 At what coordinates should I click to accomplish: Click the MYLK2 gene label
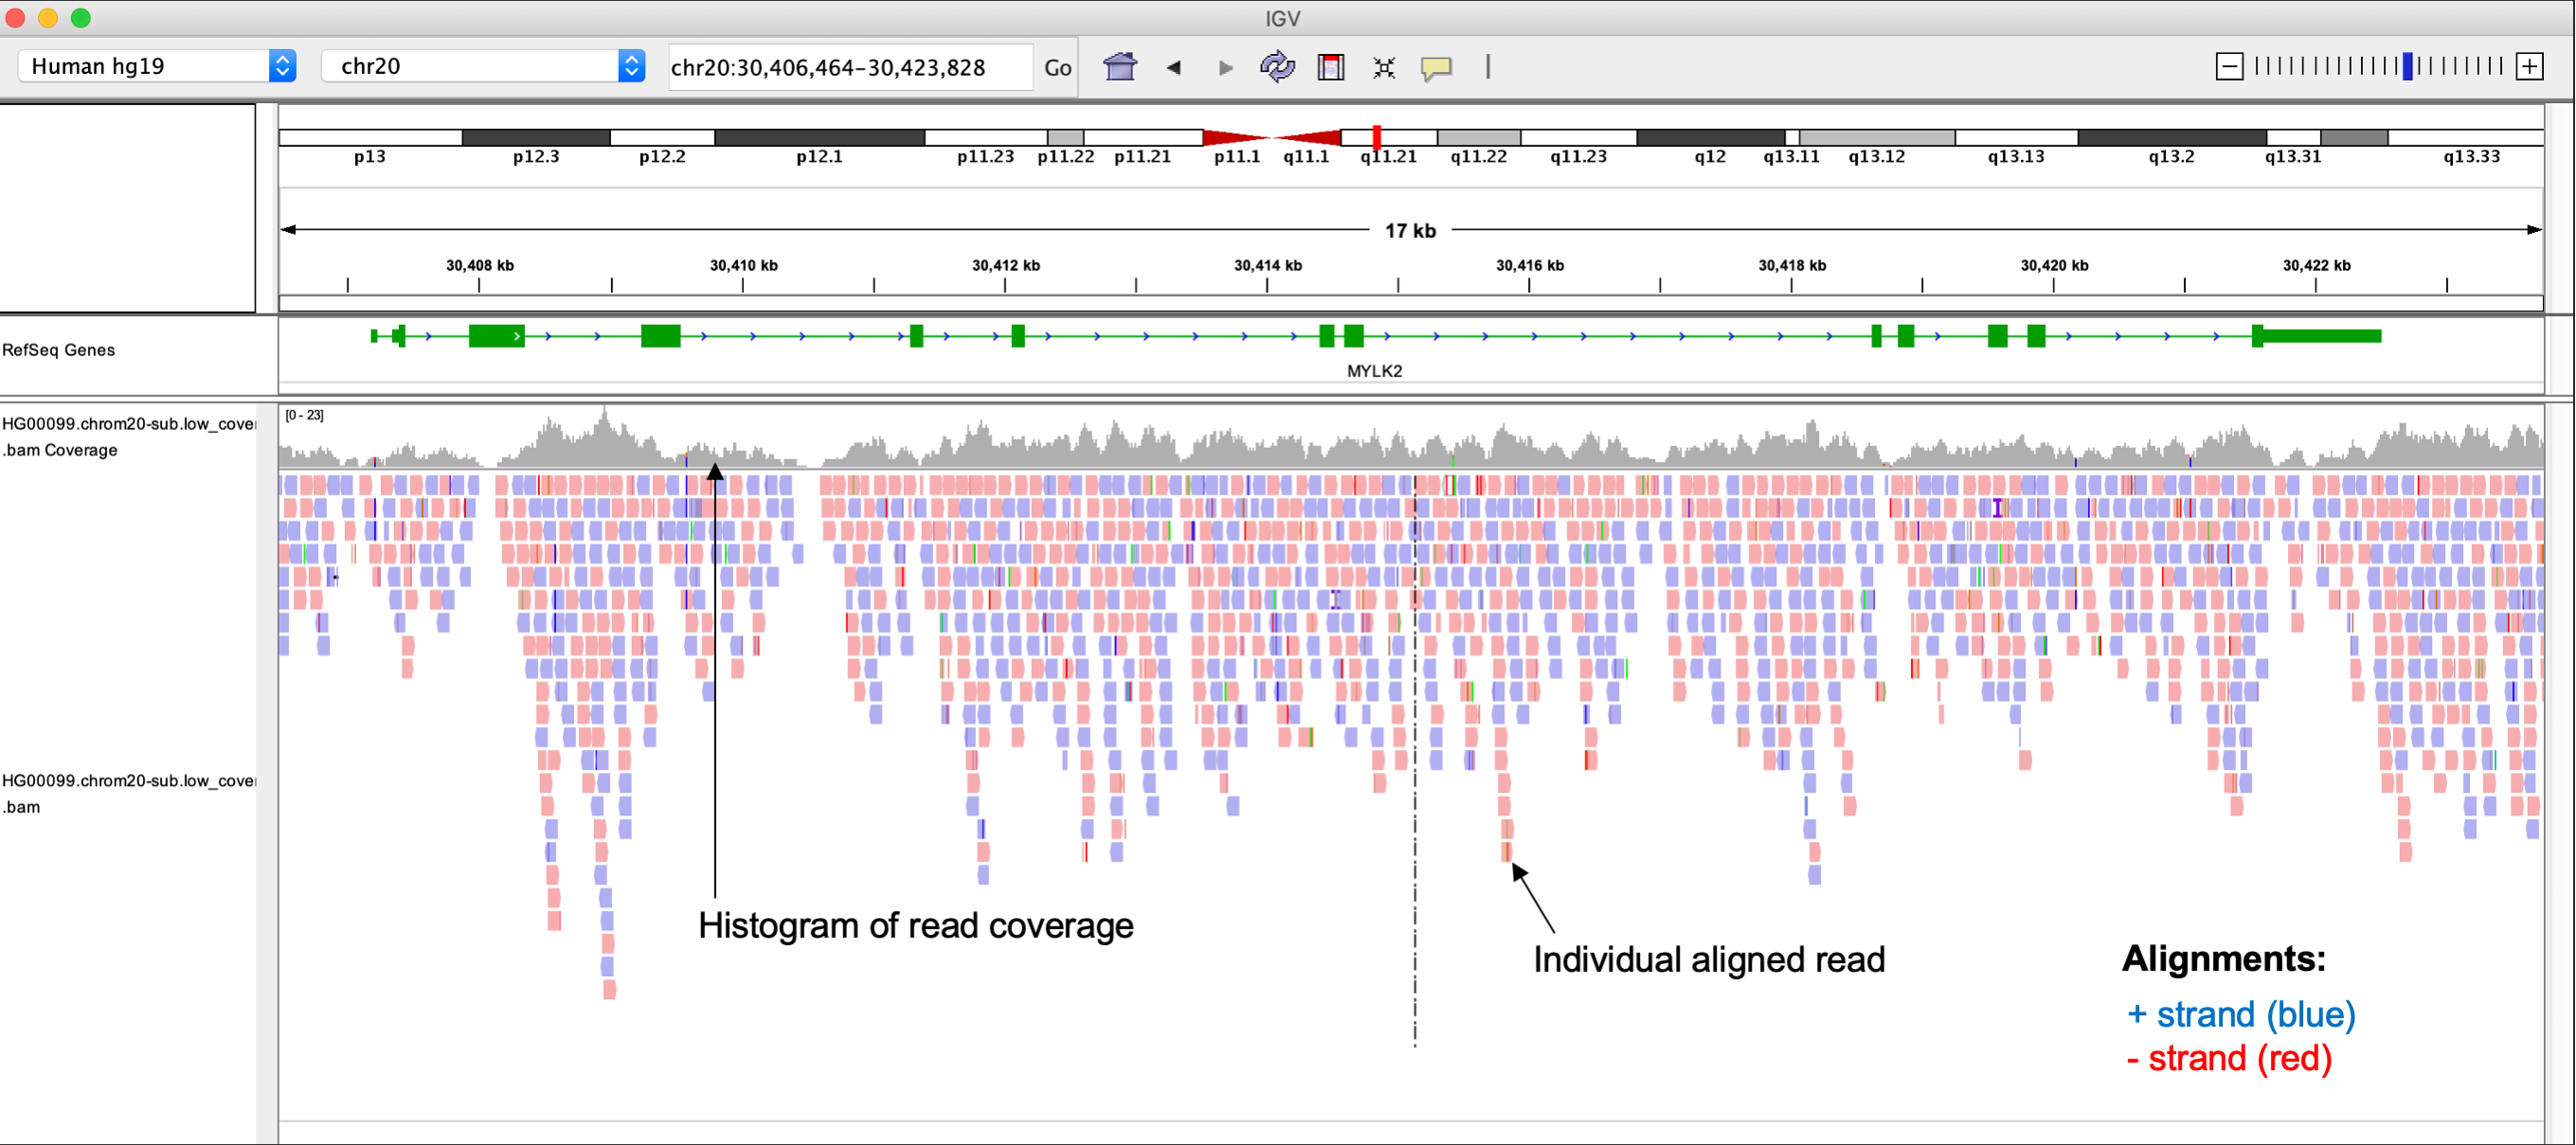(1374, 371)
